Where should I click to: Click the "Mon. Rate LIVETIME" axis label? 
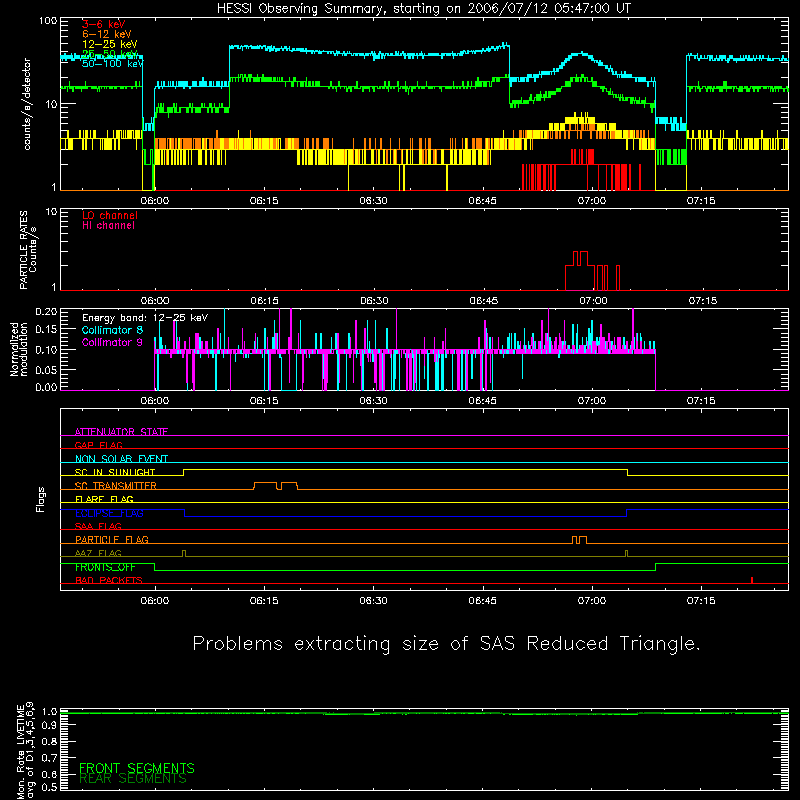click(x=20, y=752)
